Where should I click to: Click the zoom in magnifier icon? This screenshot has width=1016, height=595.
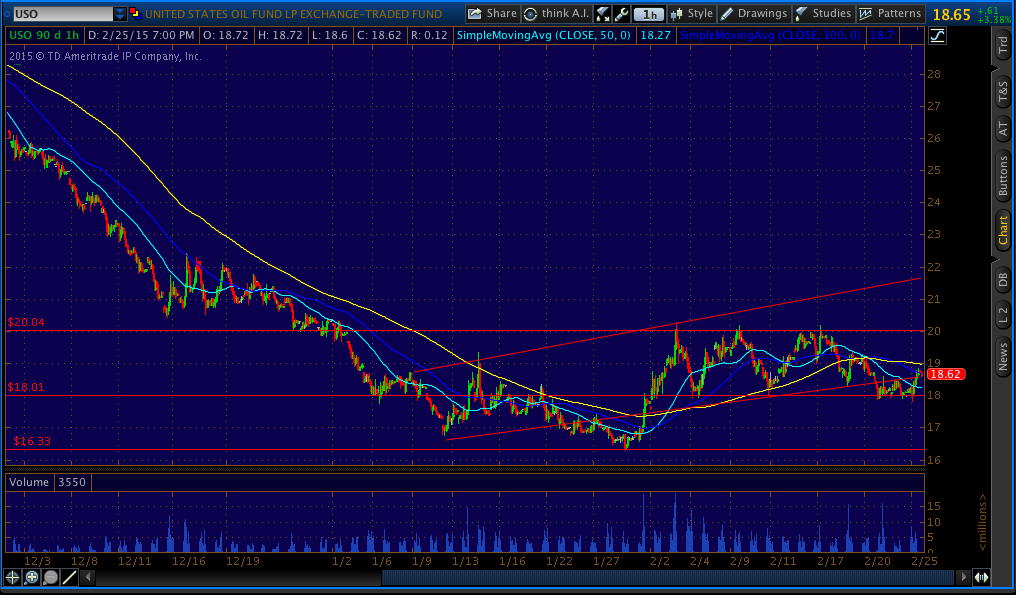pos(31,577)
